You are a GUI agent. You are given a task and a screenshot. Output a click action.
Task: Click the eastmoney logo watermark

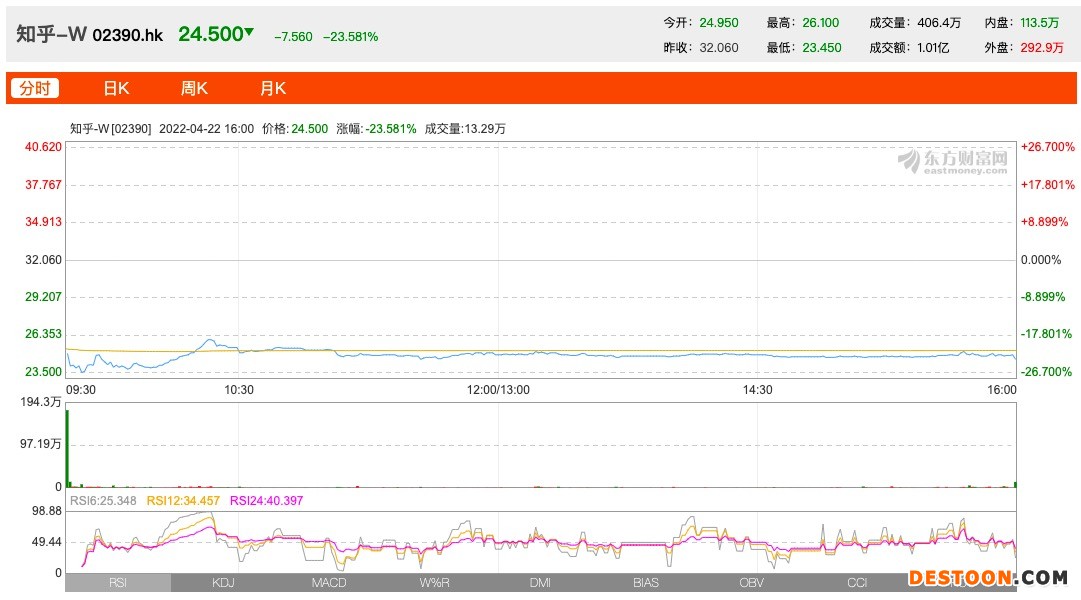pyautogui.click(x=951, y=162)
